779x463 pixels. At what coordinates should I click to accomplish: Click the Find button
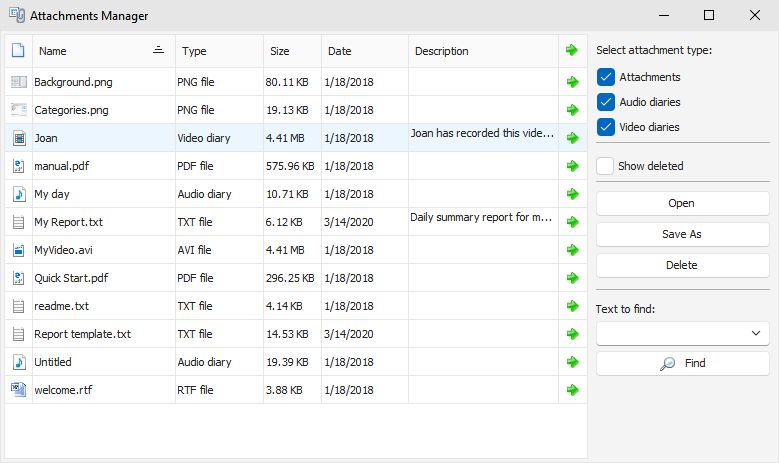683,363
